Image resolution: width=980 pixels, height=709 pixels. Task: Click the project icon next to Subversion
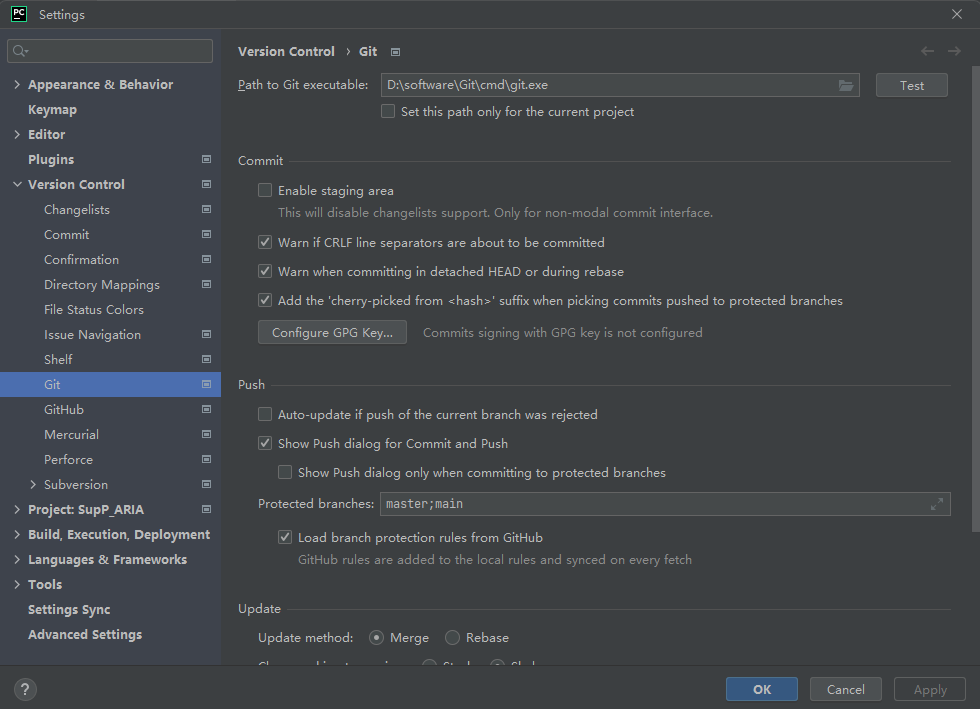206,485
